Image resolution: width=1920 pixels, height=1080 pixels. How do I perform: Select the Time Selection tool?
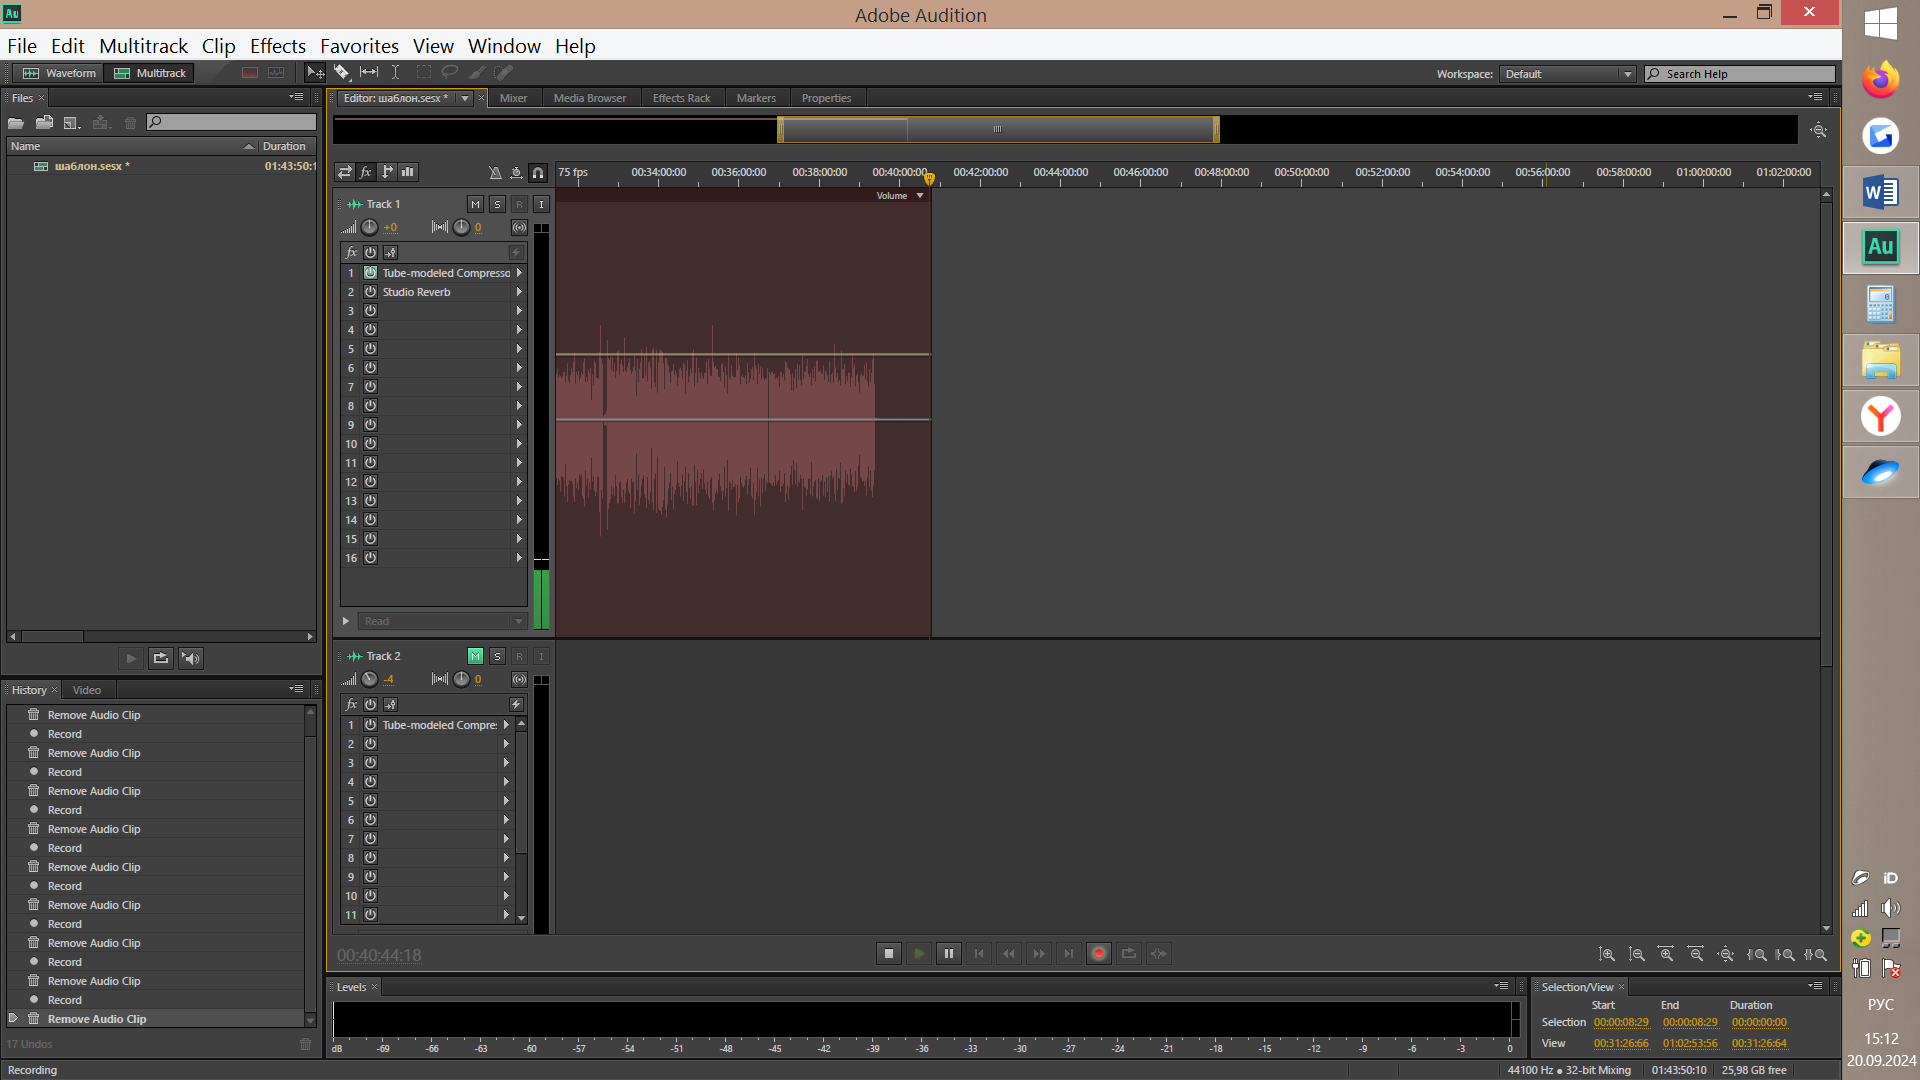point(396,73)
